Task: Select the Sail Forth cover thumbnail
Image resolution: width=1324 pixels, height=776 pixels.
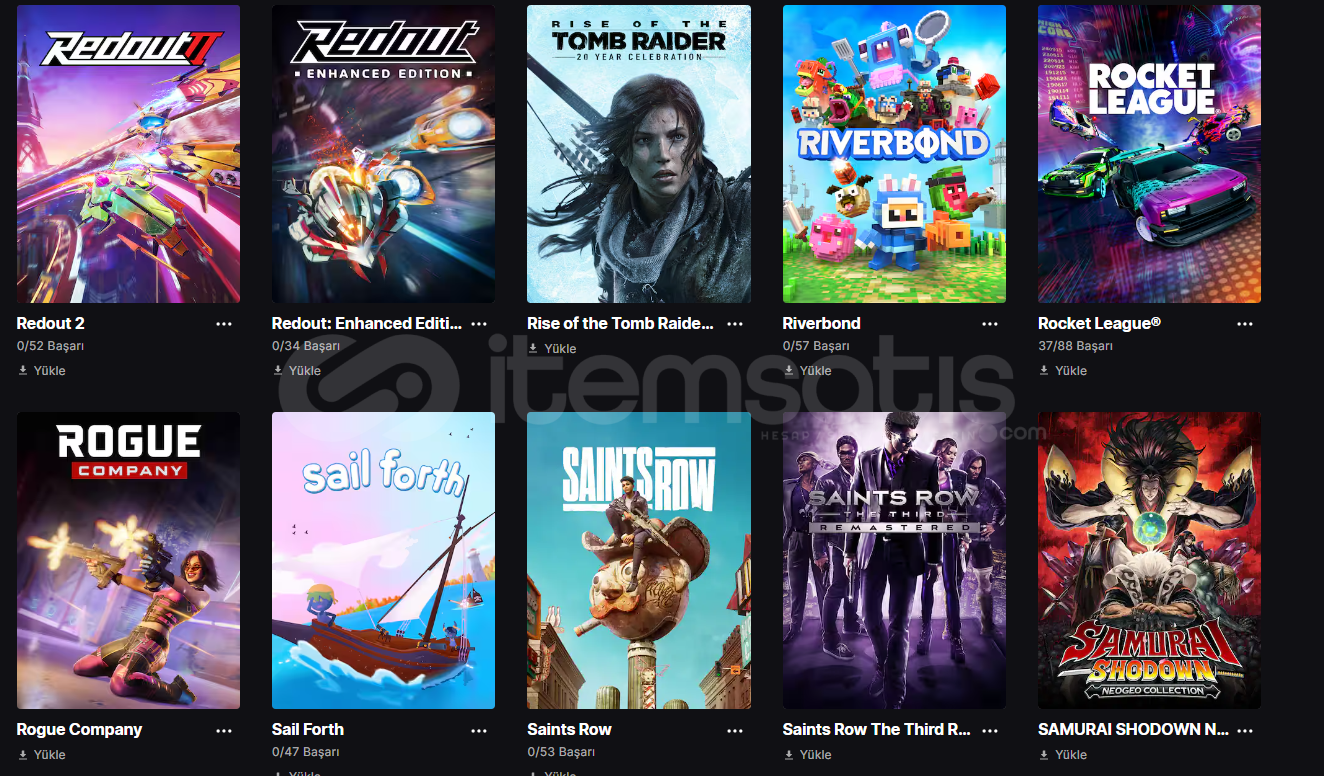Action: click(x=383, y=560)
